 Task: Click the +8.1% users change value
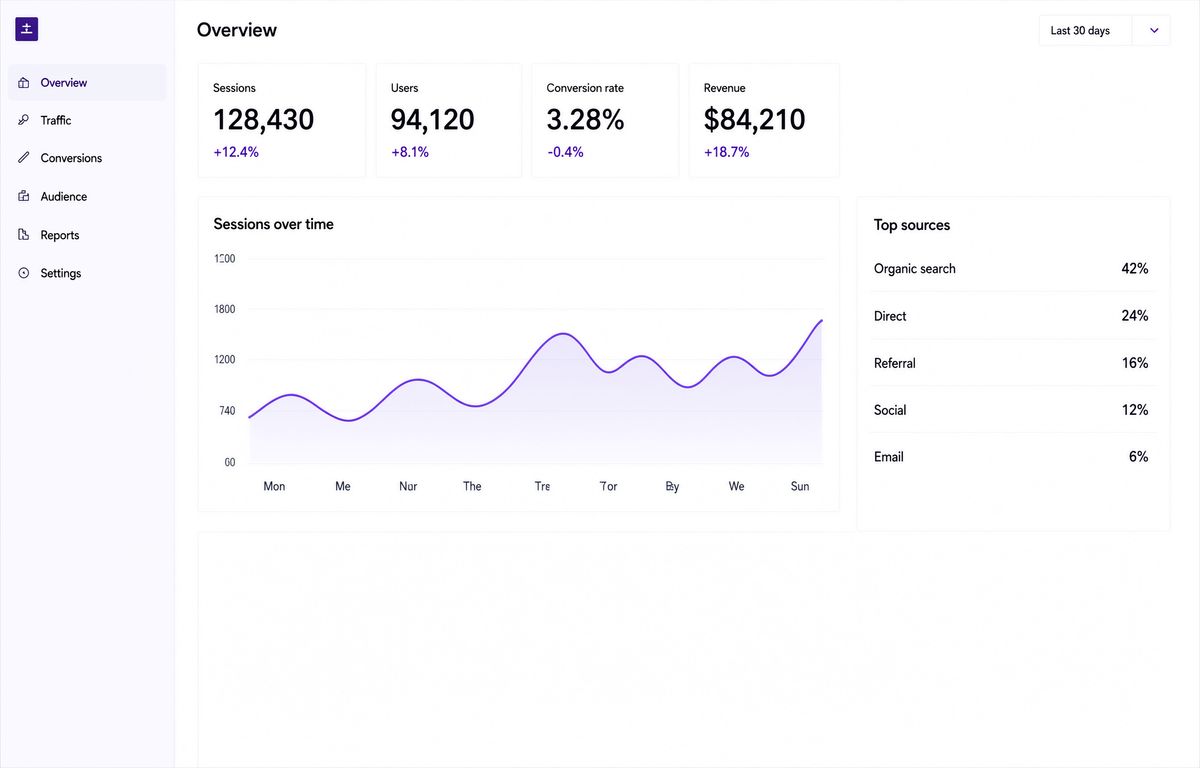pos(410,152)
